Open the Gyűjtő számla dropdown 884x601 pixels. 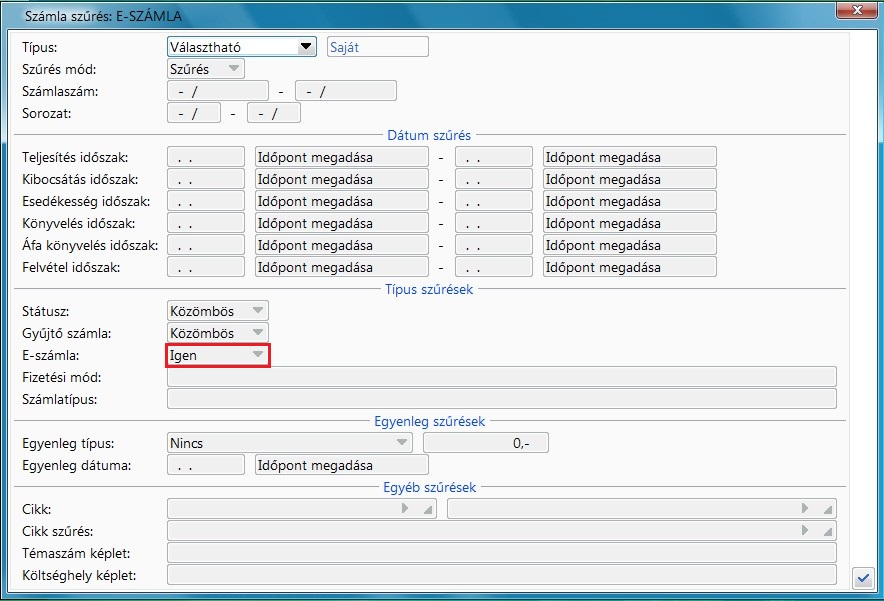[258, 332]
